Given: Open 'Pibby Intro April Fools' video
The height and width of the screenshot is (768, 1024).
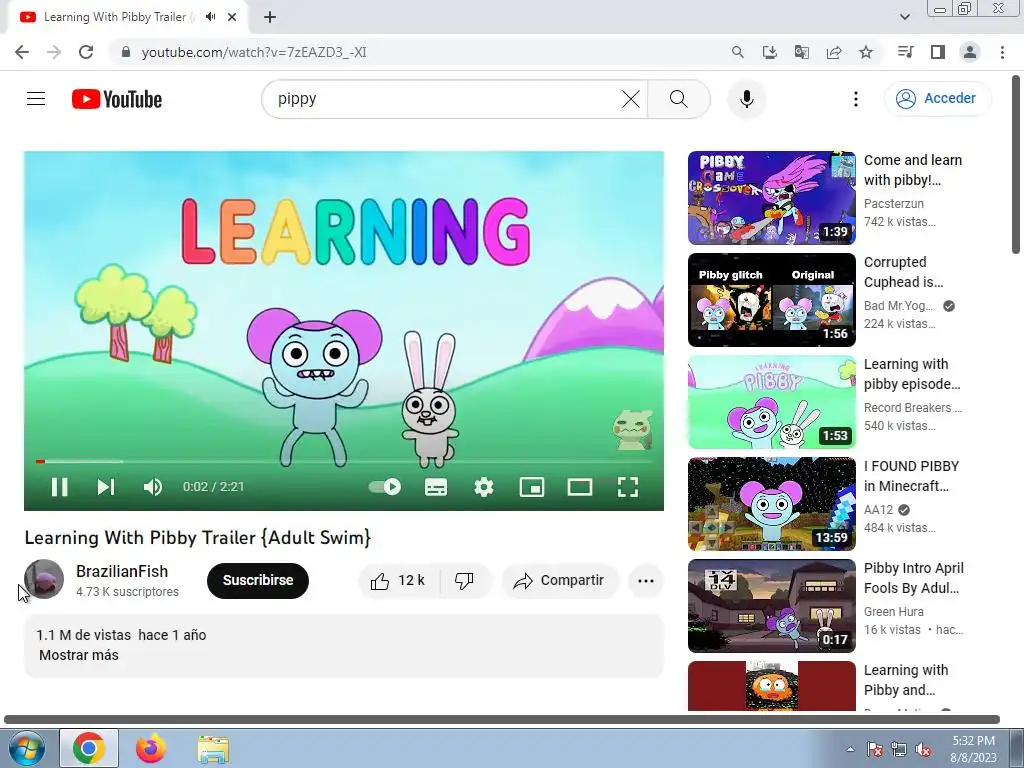Looking at the screenshot, I should pos(771,605).
